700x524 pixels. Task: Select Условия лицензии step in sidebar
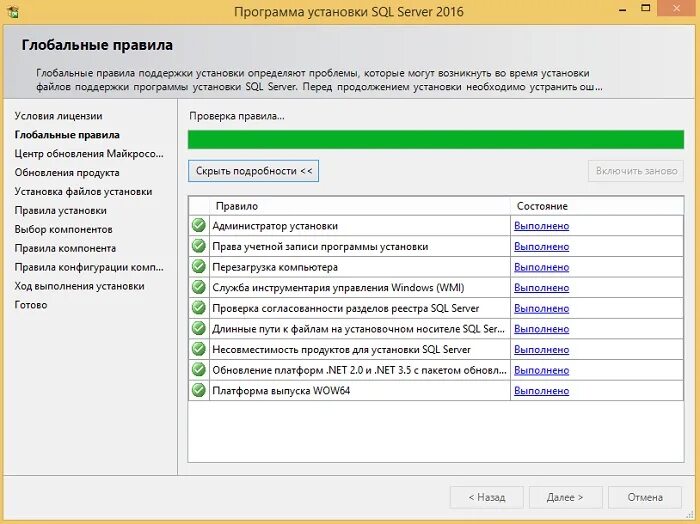pos(58,116)
